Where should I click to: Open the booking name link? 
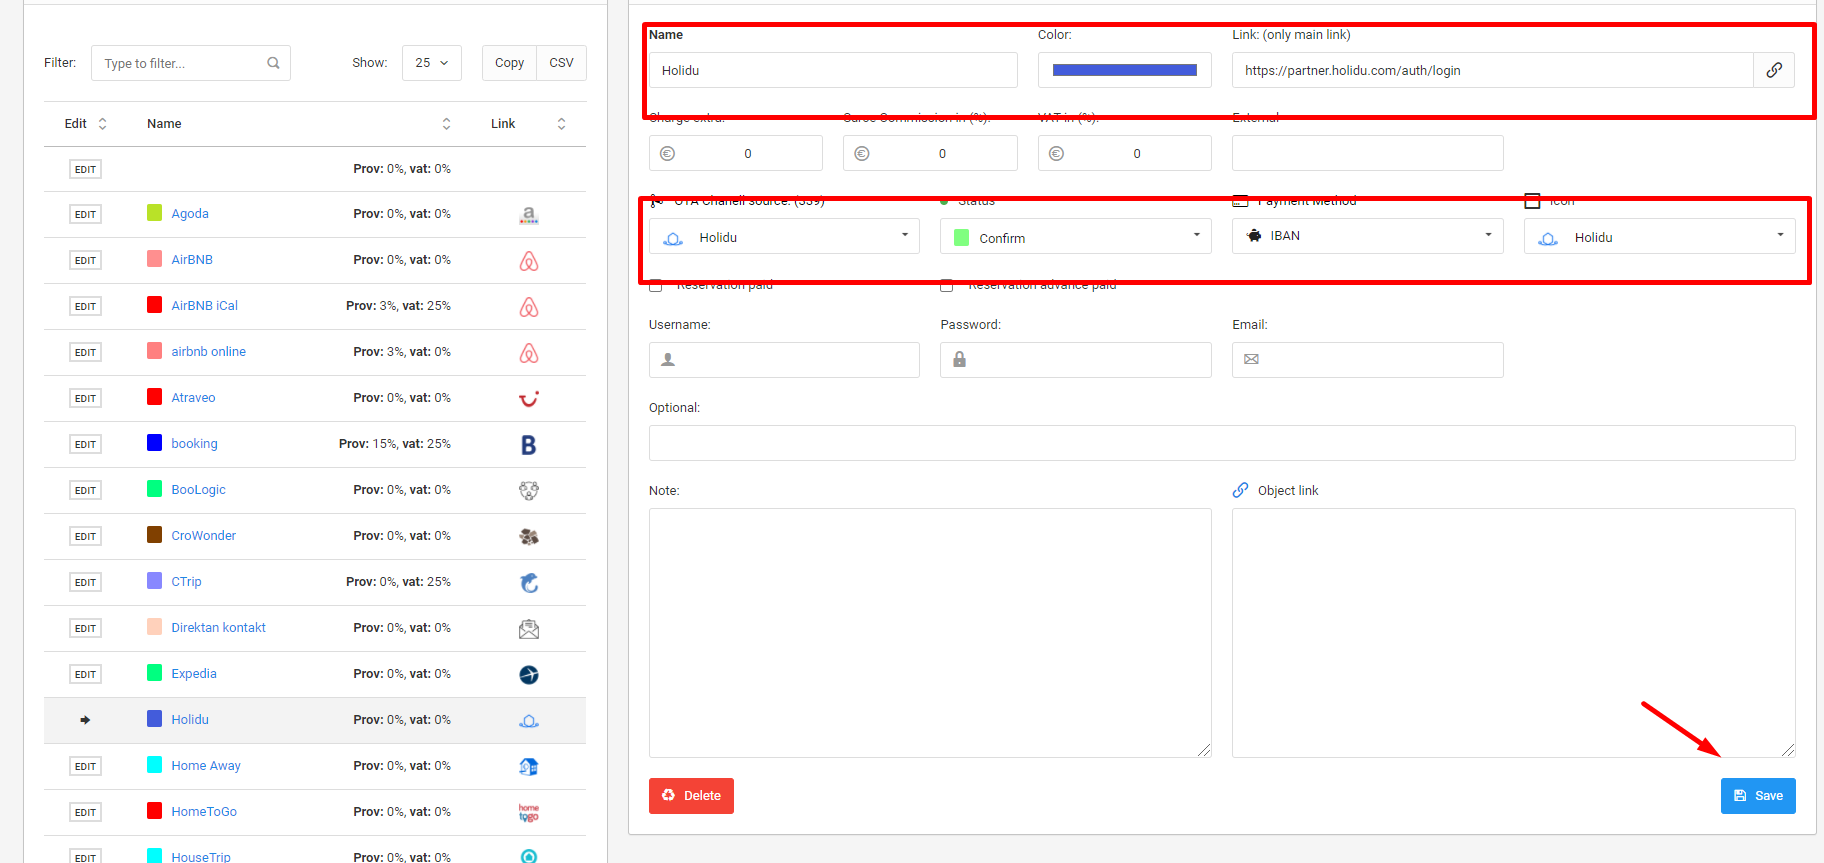click(x=194, y=444)
